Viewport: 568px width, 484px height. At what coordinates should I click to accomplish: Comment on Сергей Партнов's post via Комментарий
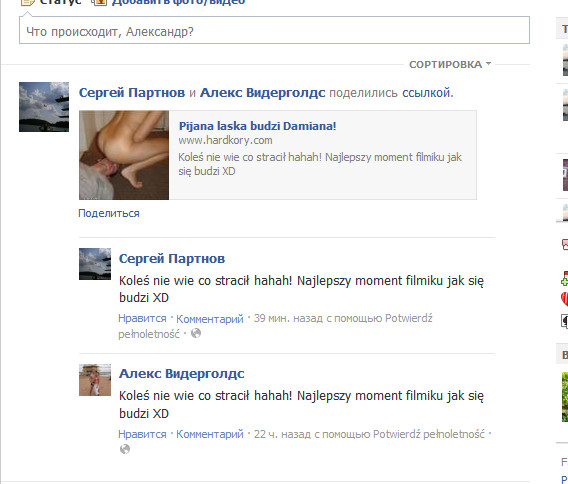tap(210, 319)
